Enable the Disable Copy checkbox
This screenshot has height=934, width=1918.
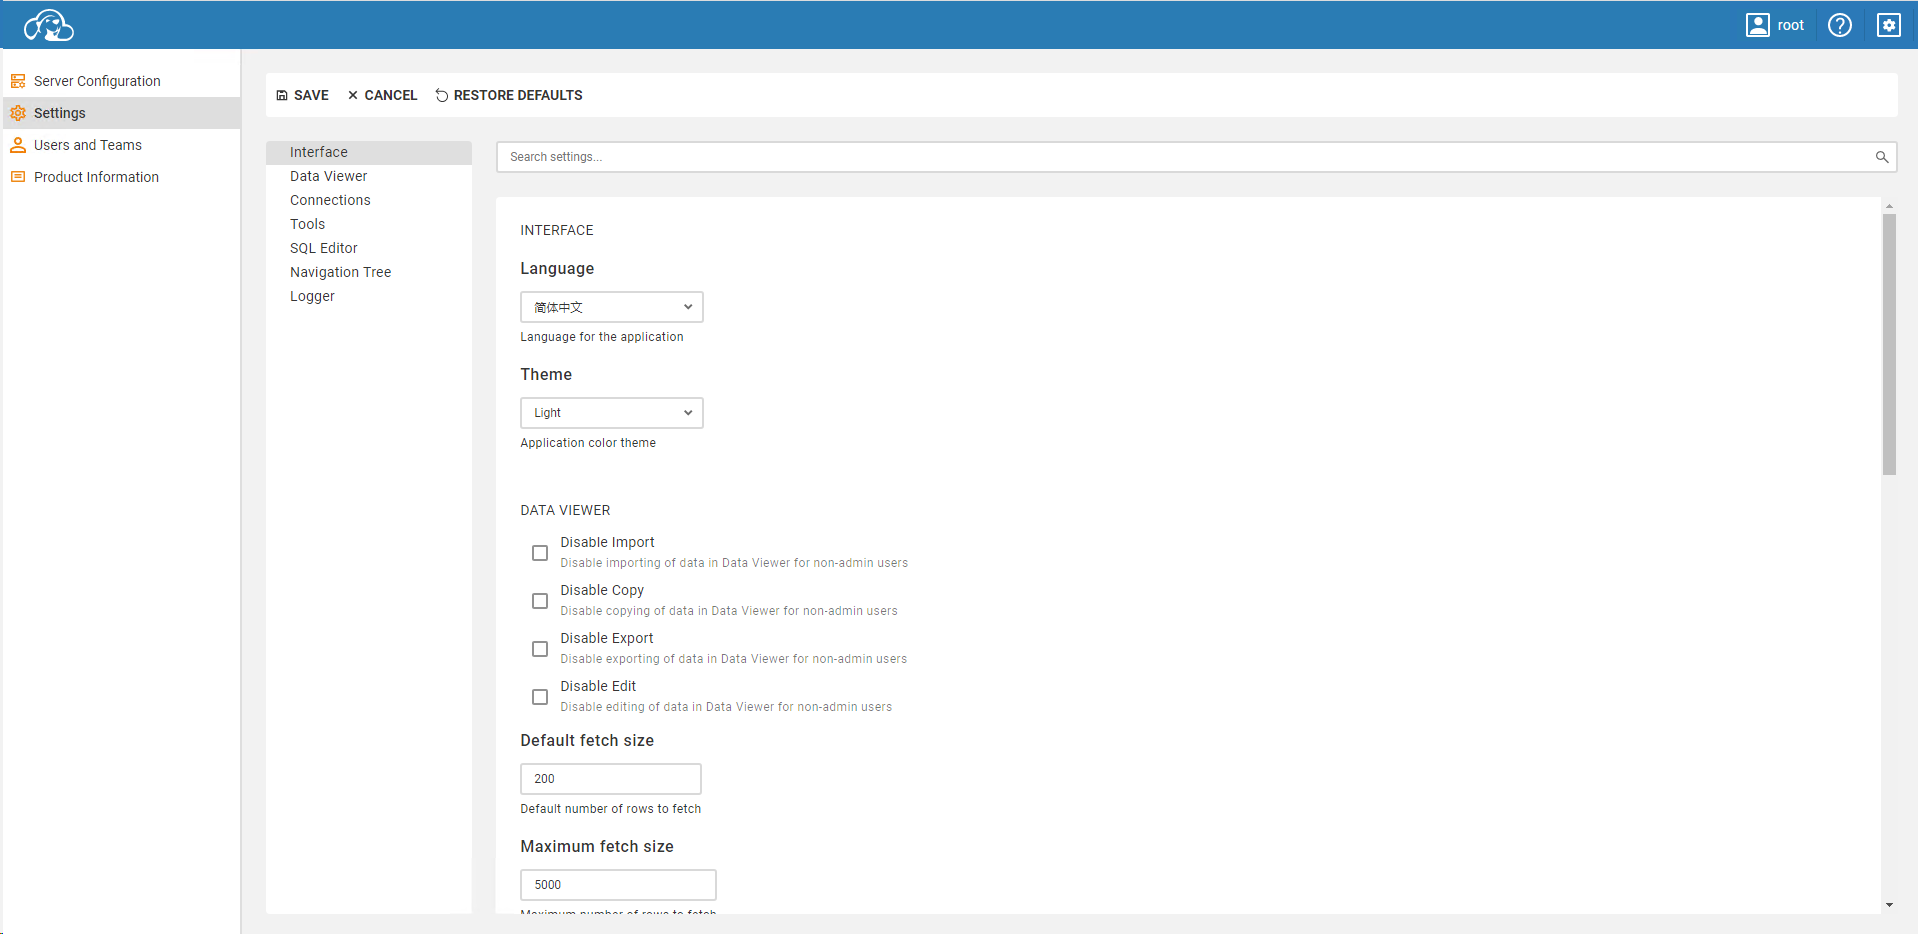point(540,601)
